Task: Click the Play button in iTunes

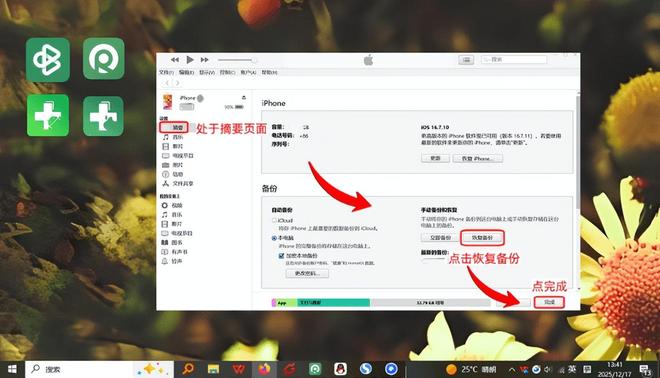Action: pos(190,60)
